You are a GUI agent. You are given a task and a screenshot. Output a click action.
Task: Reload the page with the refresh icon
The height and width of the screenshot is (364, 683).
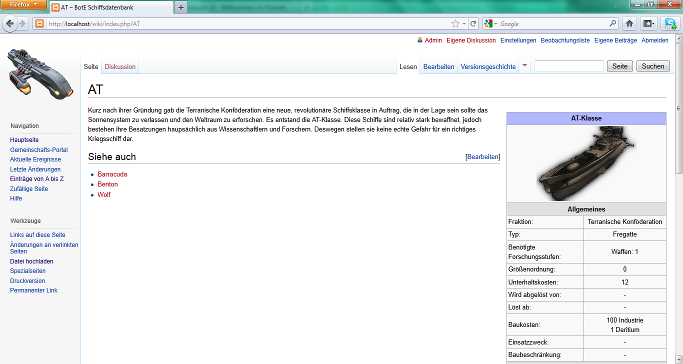pos(473,24)
